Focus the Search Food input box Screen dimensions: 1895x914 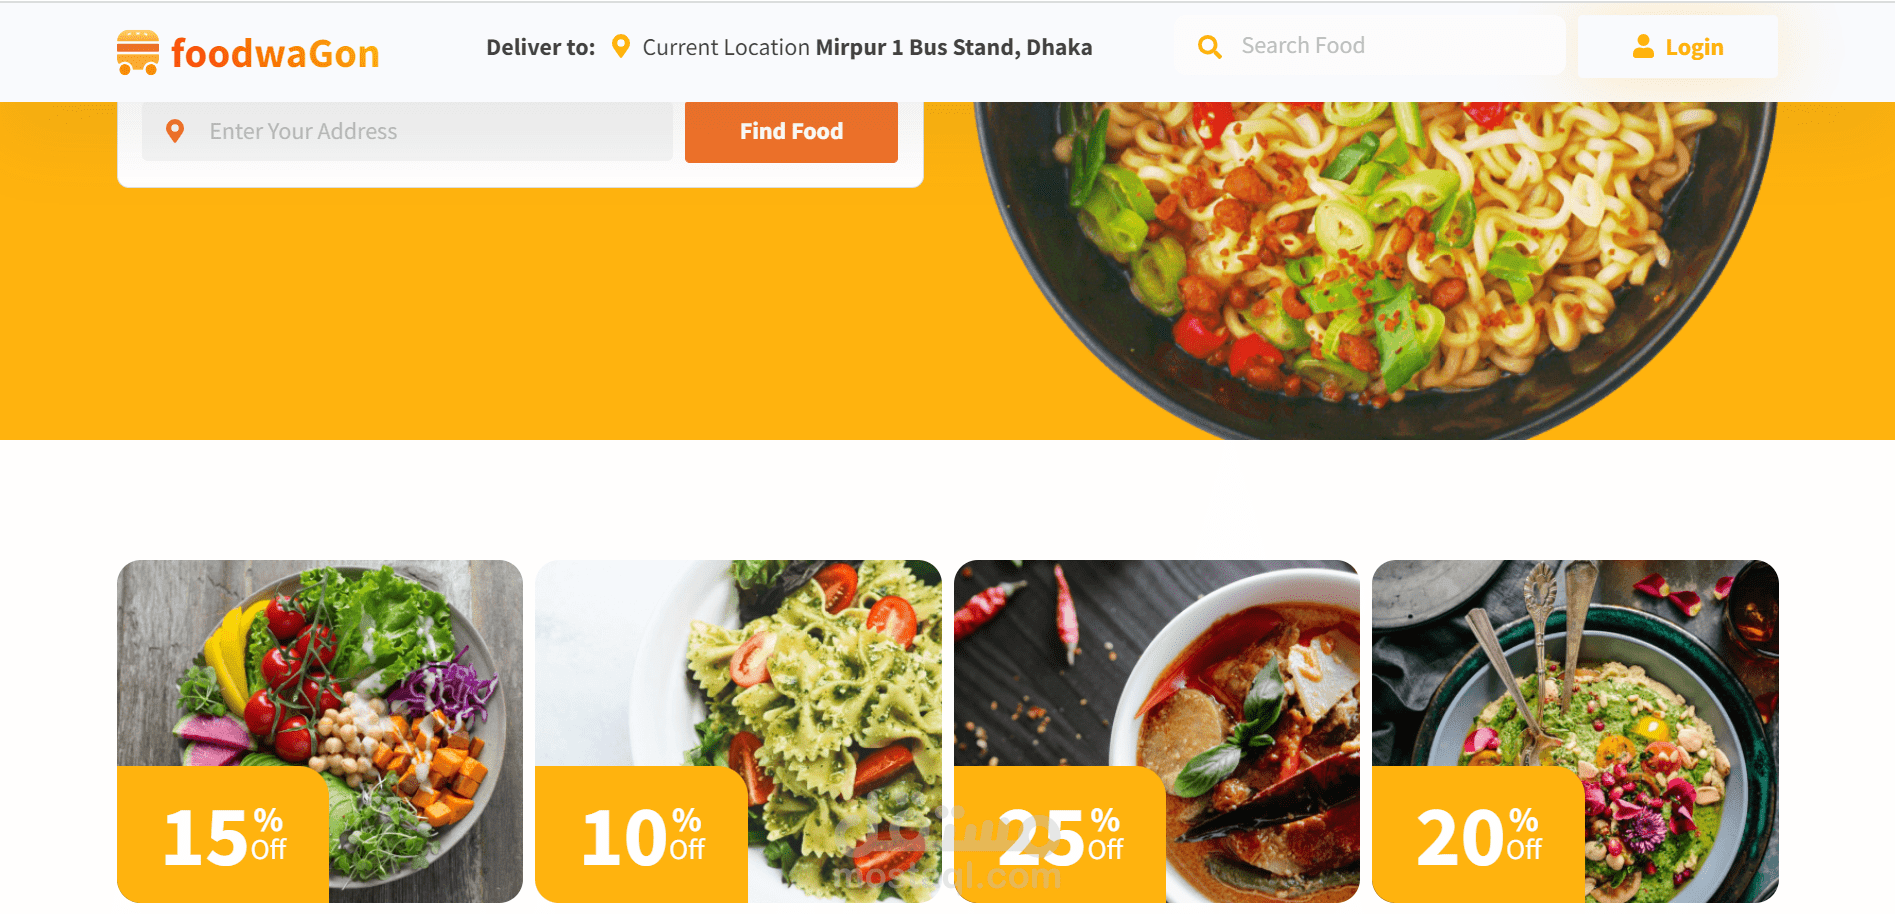(1370, 46)
